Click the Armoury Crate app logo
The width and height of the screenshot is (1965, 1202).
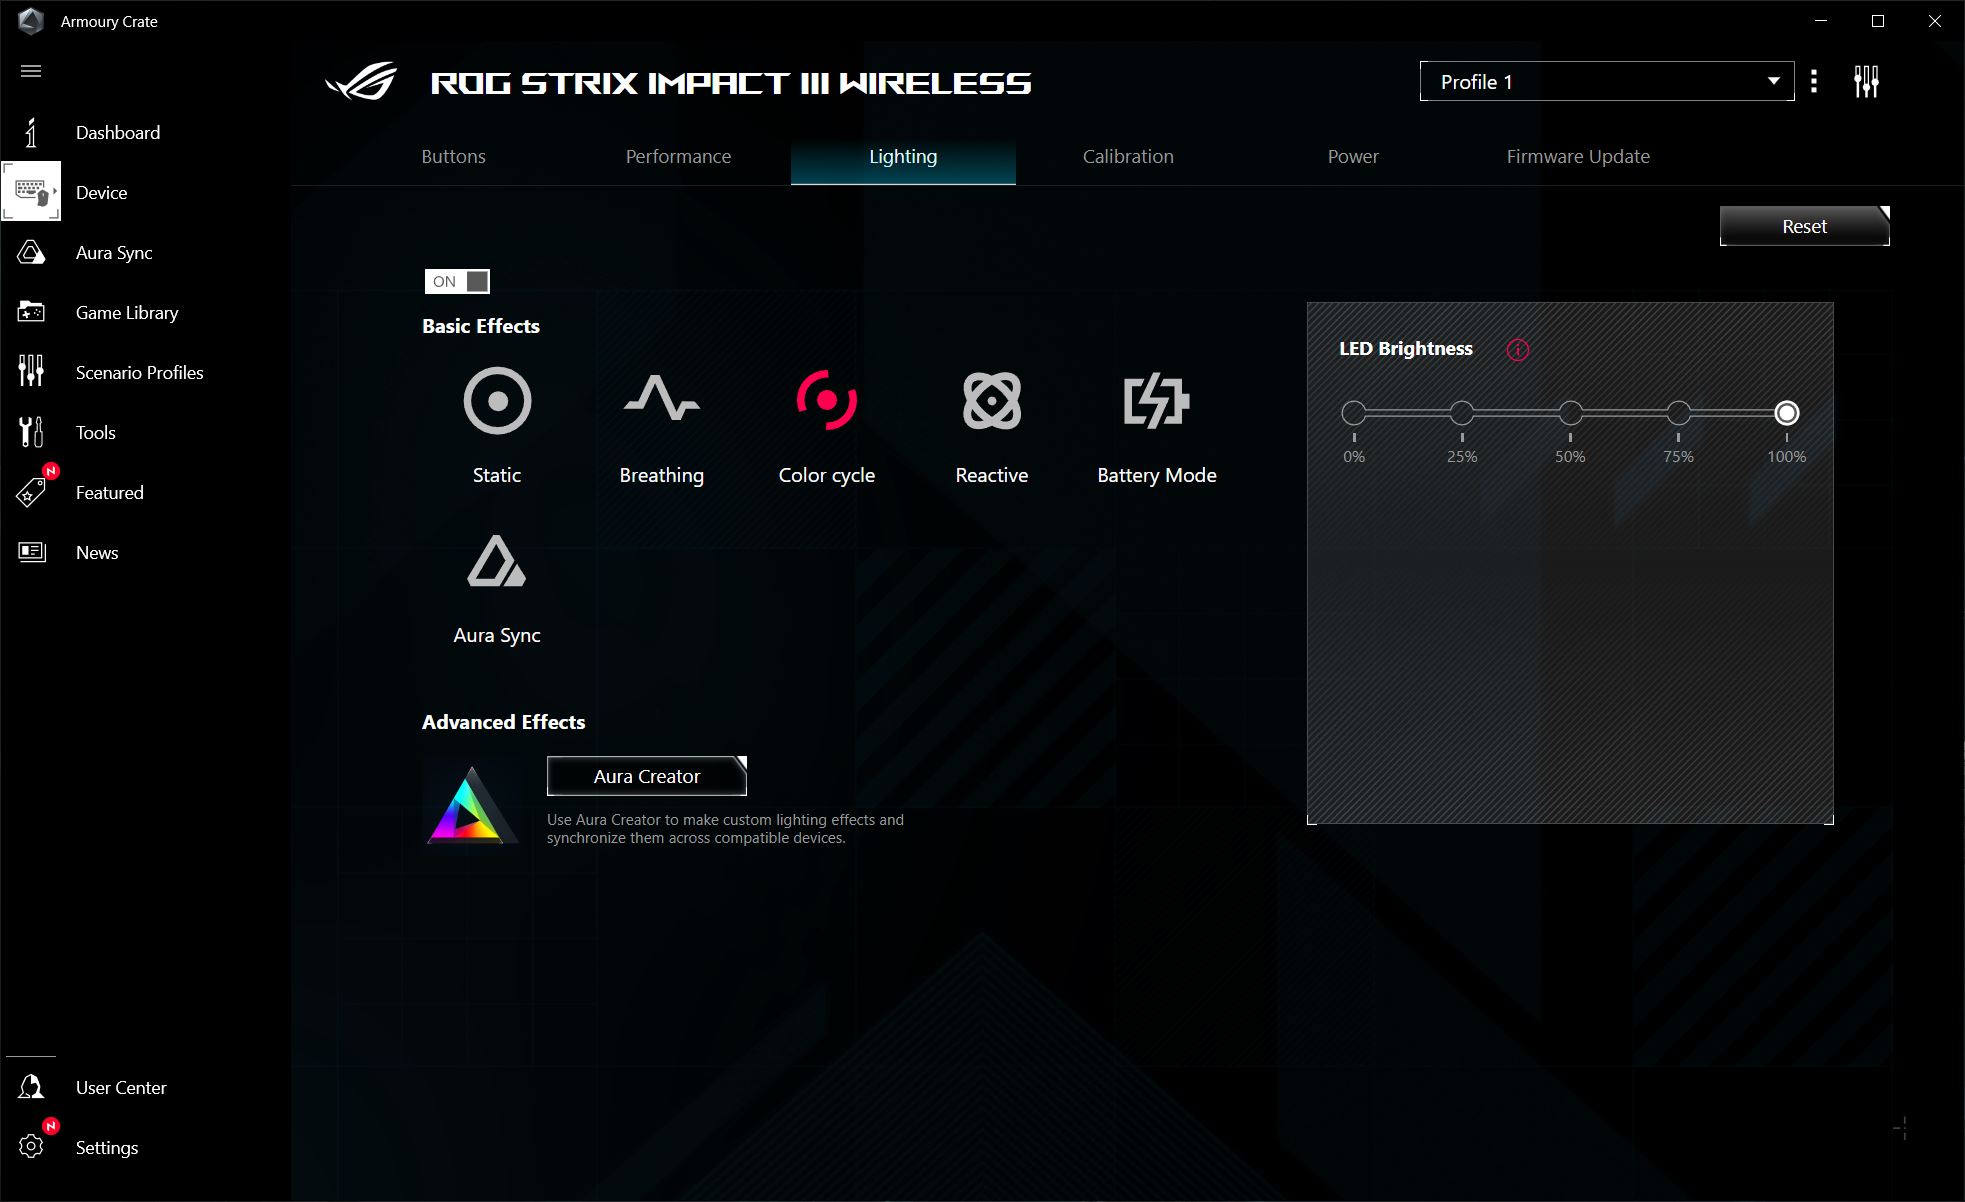(x=31, y=21)
